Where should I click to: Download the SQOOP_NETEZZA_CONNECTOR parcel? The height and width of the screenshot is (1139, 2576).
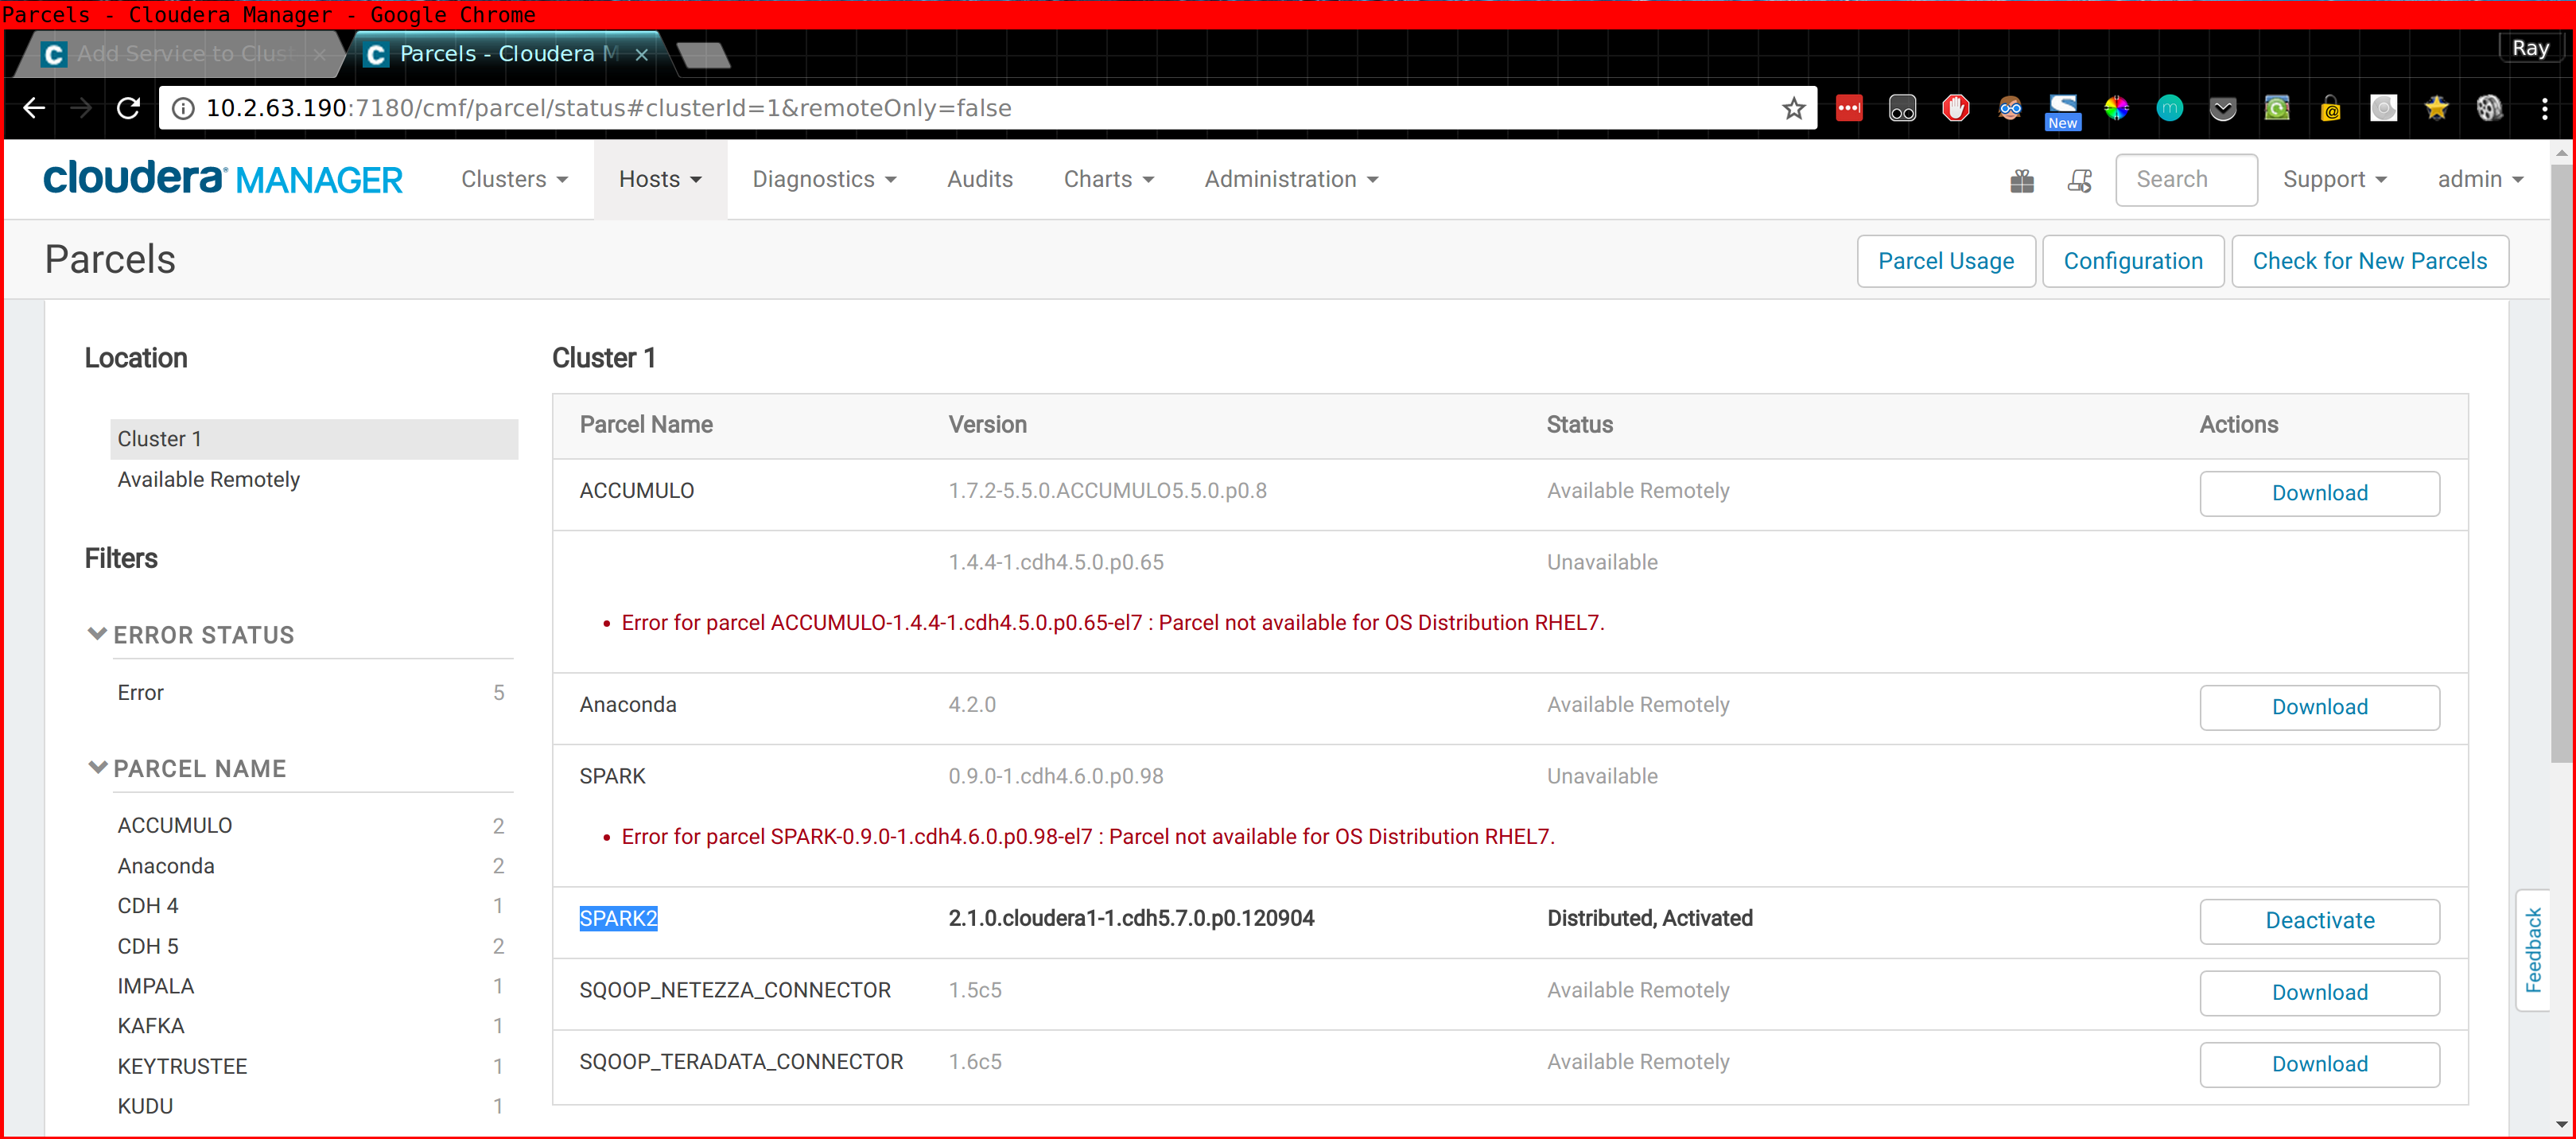pyautogui.click(x=2319, y=993)
